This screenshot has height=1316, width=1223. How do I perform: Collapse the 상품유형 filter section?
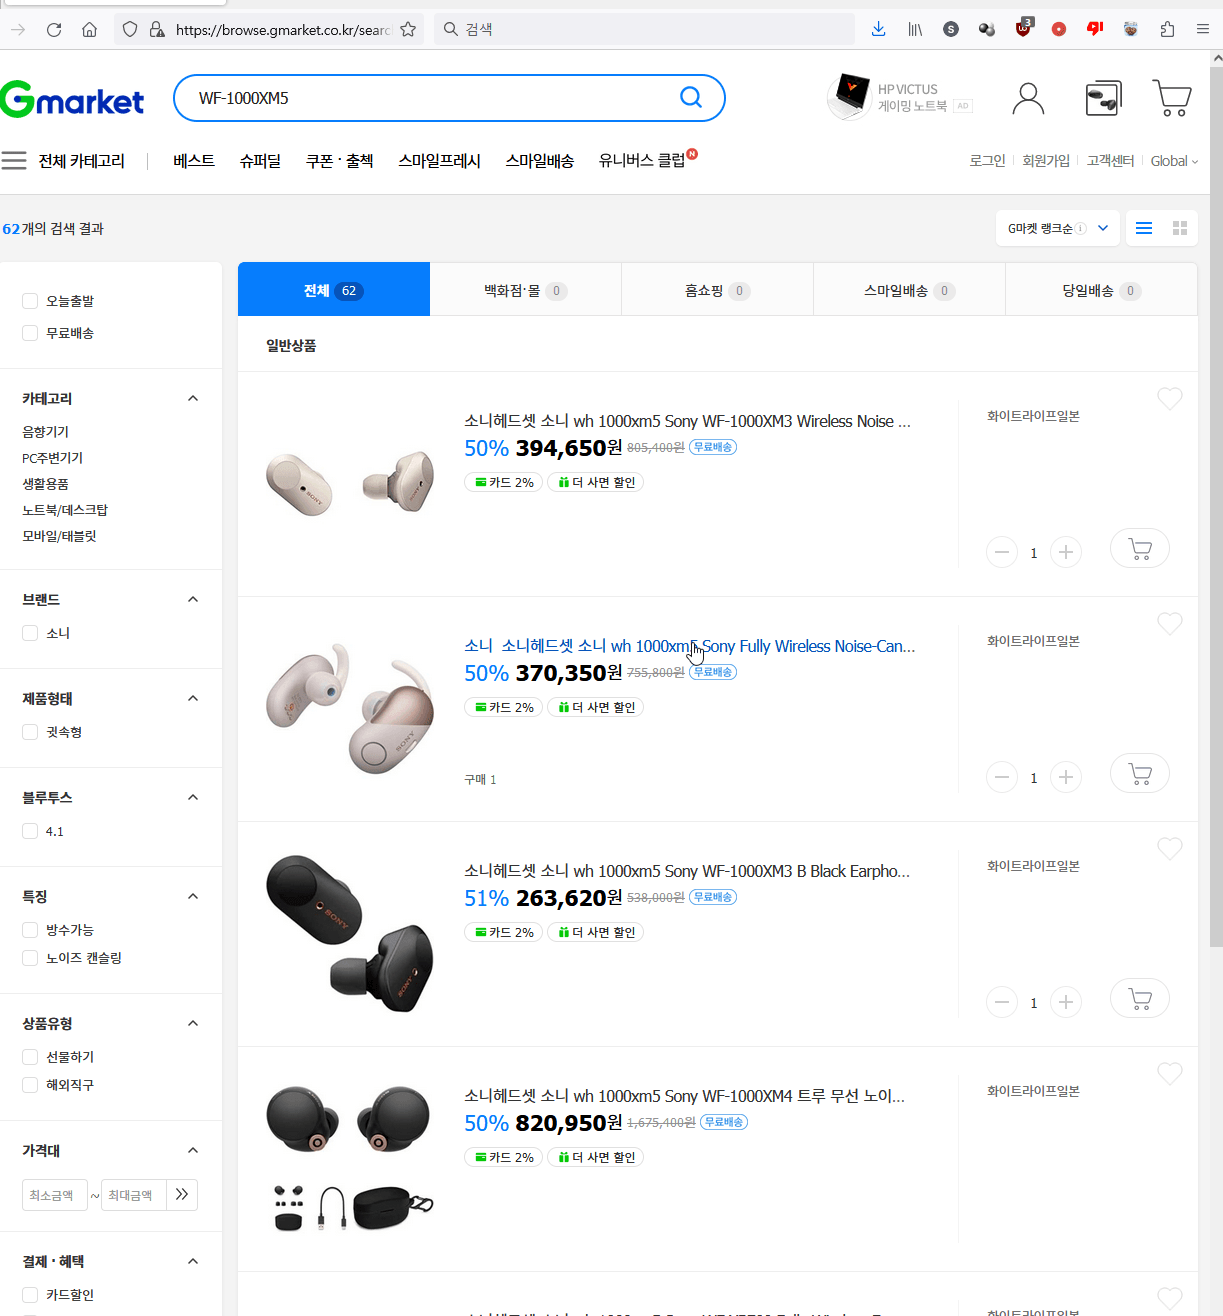click(193, 1023)
